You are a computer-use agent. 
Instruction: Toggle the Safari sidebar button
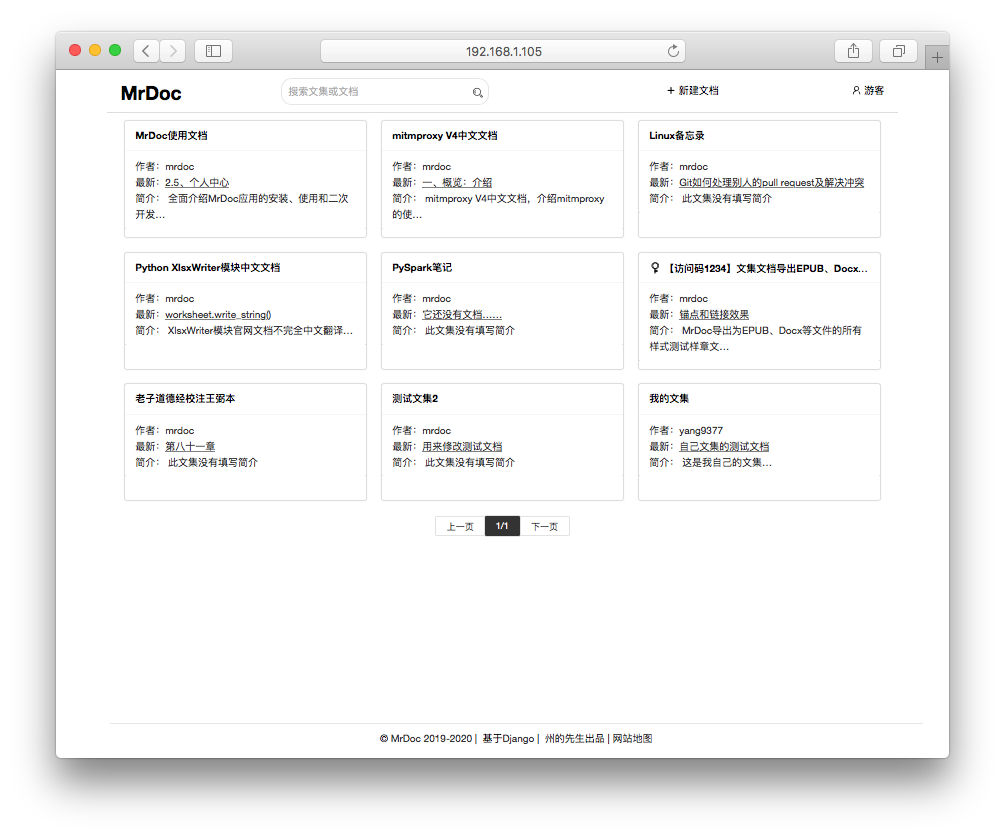[x=213, y=51]
